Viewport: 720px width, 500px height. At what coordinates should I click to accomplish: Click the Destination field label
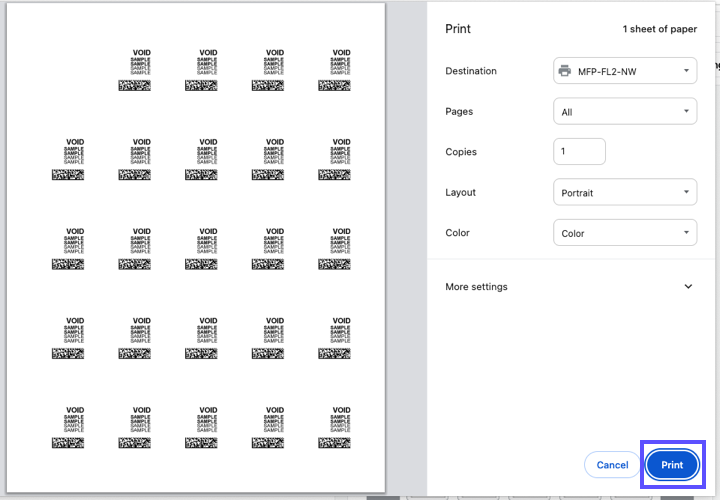[471, 71]
